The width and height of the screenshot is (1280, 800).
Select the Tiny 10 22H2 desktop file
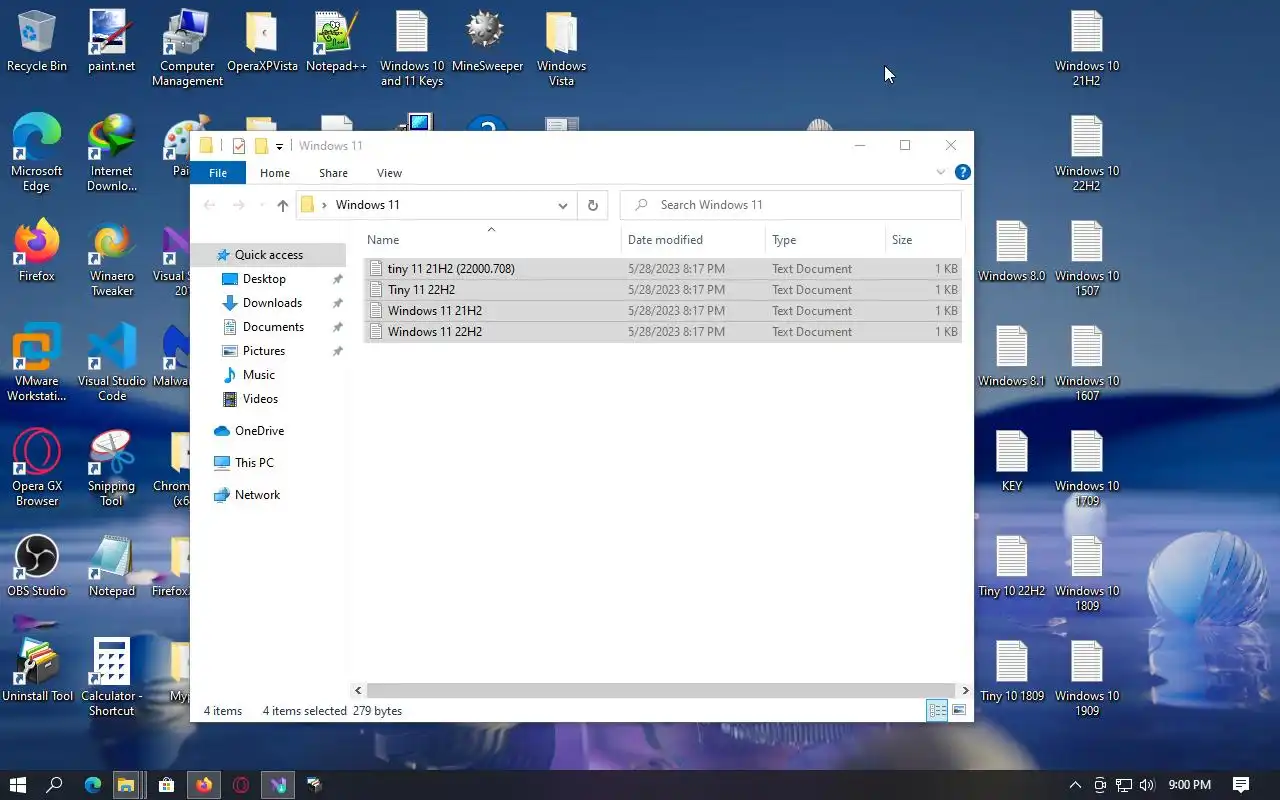point(1012,565)
